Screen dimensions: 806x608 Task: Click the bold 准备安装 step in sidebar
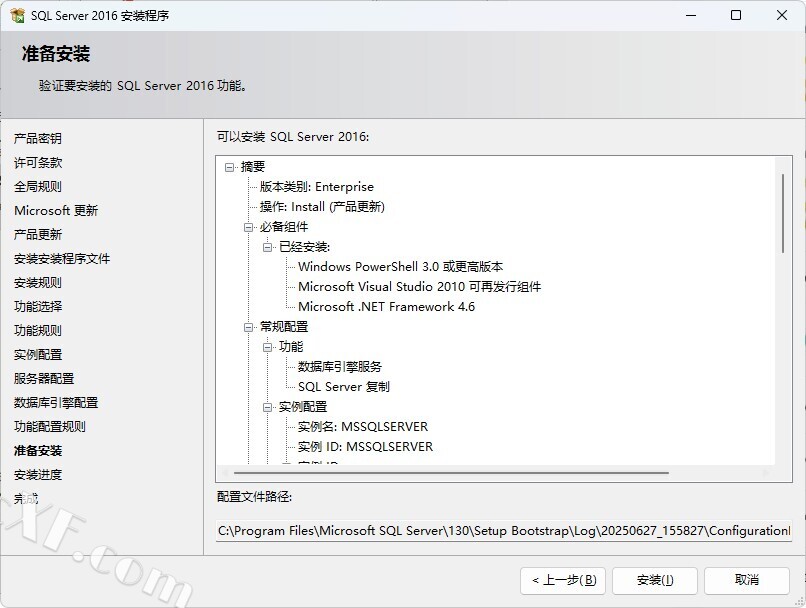coord(38,451)
